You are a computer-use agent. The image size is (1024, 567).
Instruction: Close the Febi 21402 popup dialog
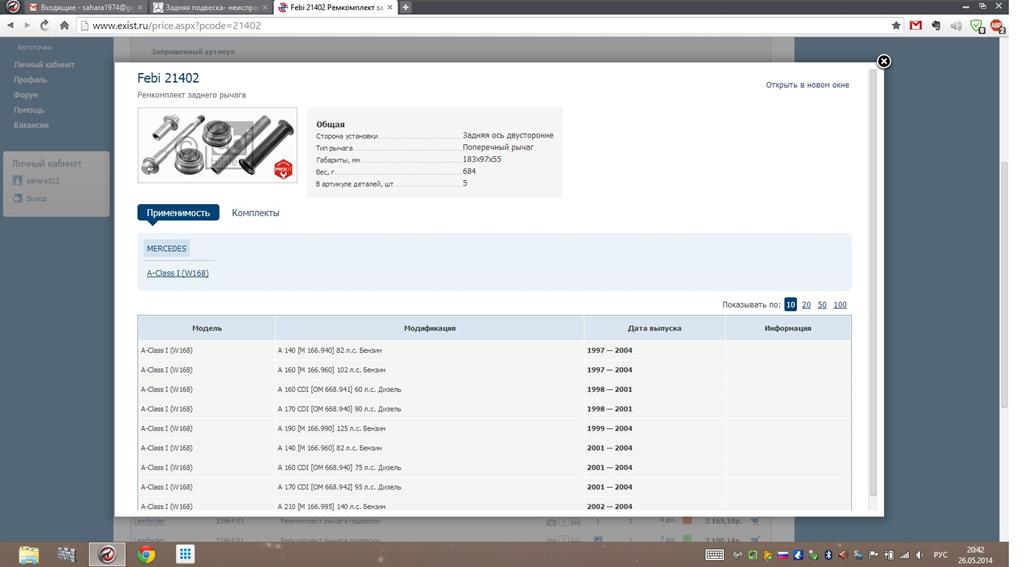(884, 61)
